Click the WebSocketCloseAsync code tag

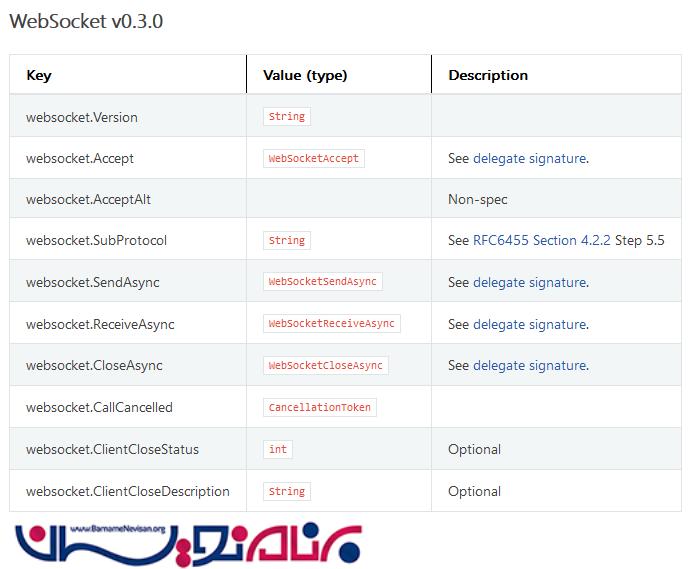click(x=325, y=365)
